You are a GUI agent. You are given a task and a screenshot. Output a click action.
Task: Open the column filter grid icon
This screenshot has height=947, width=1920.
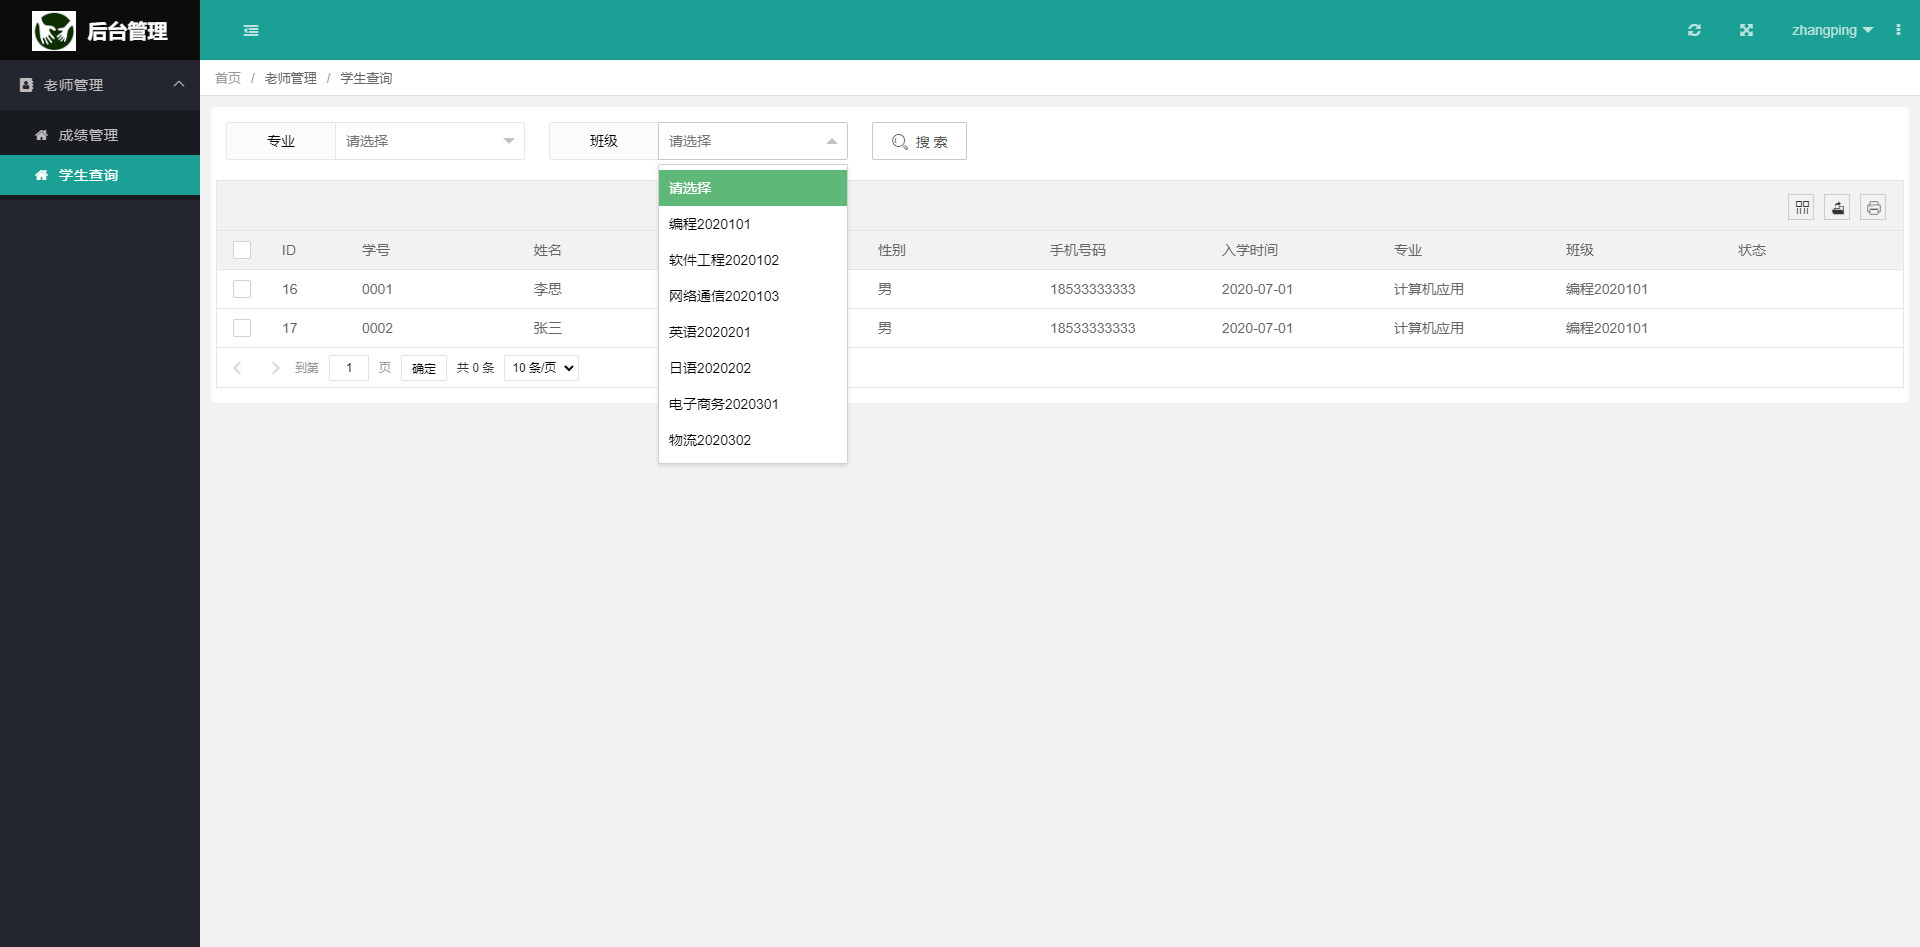point(1802,207)
